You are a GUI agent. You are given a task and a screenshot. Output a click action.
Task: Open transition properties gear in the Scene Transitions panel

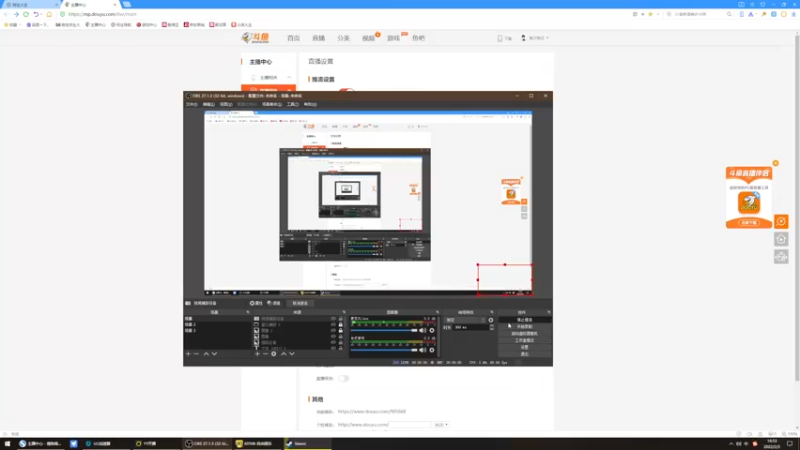tap(491, 320)
